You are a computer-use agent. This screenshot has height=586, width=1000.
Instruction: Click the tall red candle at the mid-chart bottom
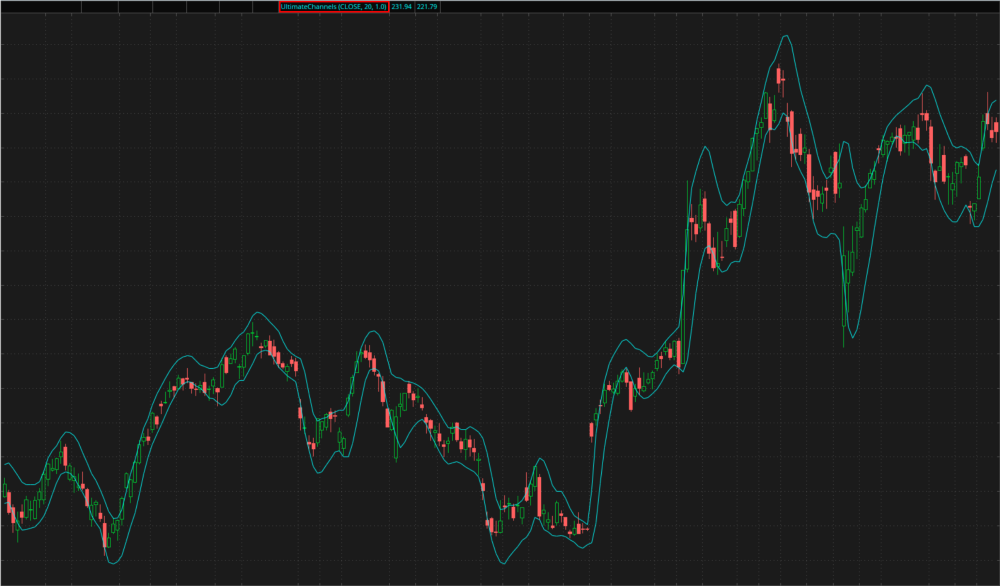pos(539,498)
